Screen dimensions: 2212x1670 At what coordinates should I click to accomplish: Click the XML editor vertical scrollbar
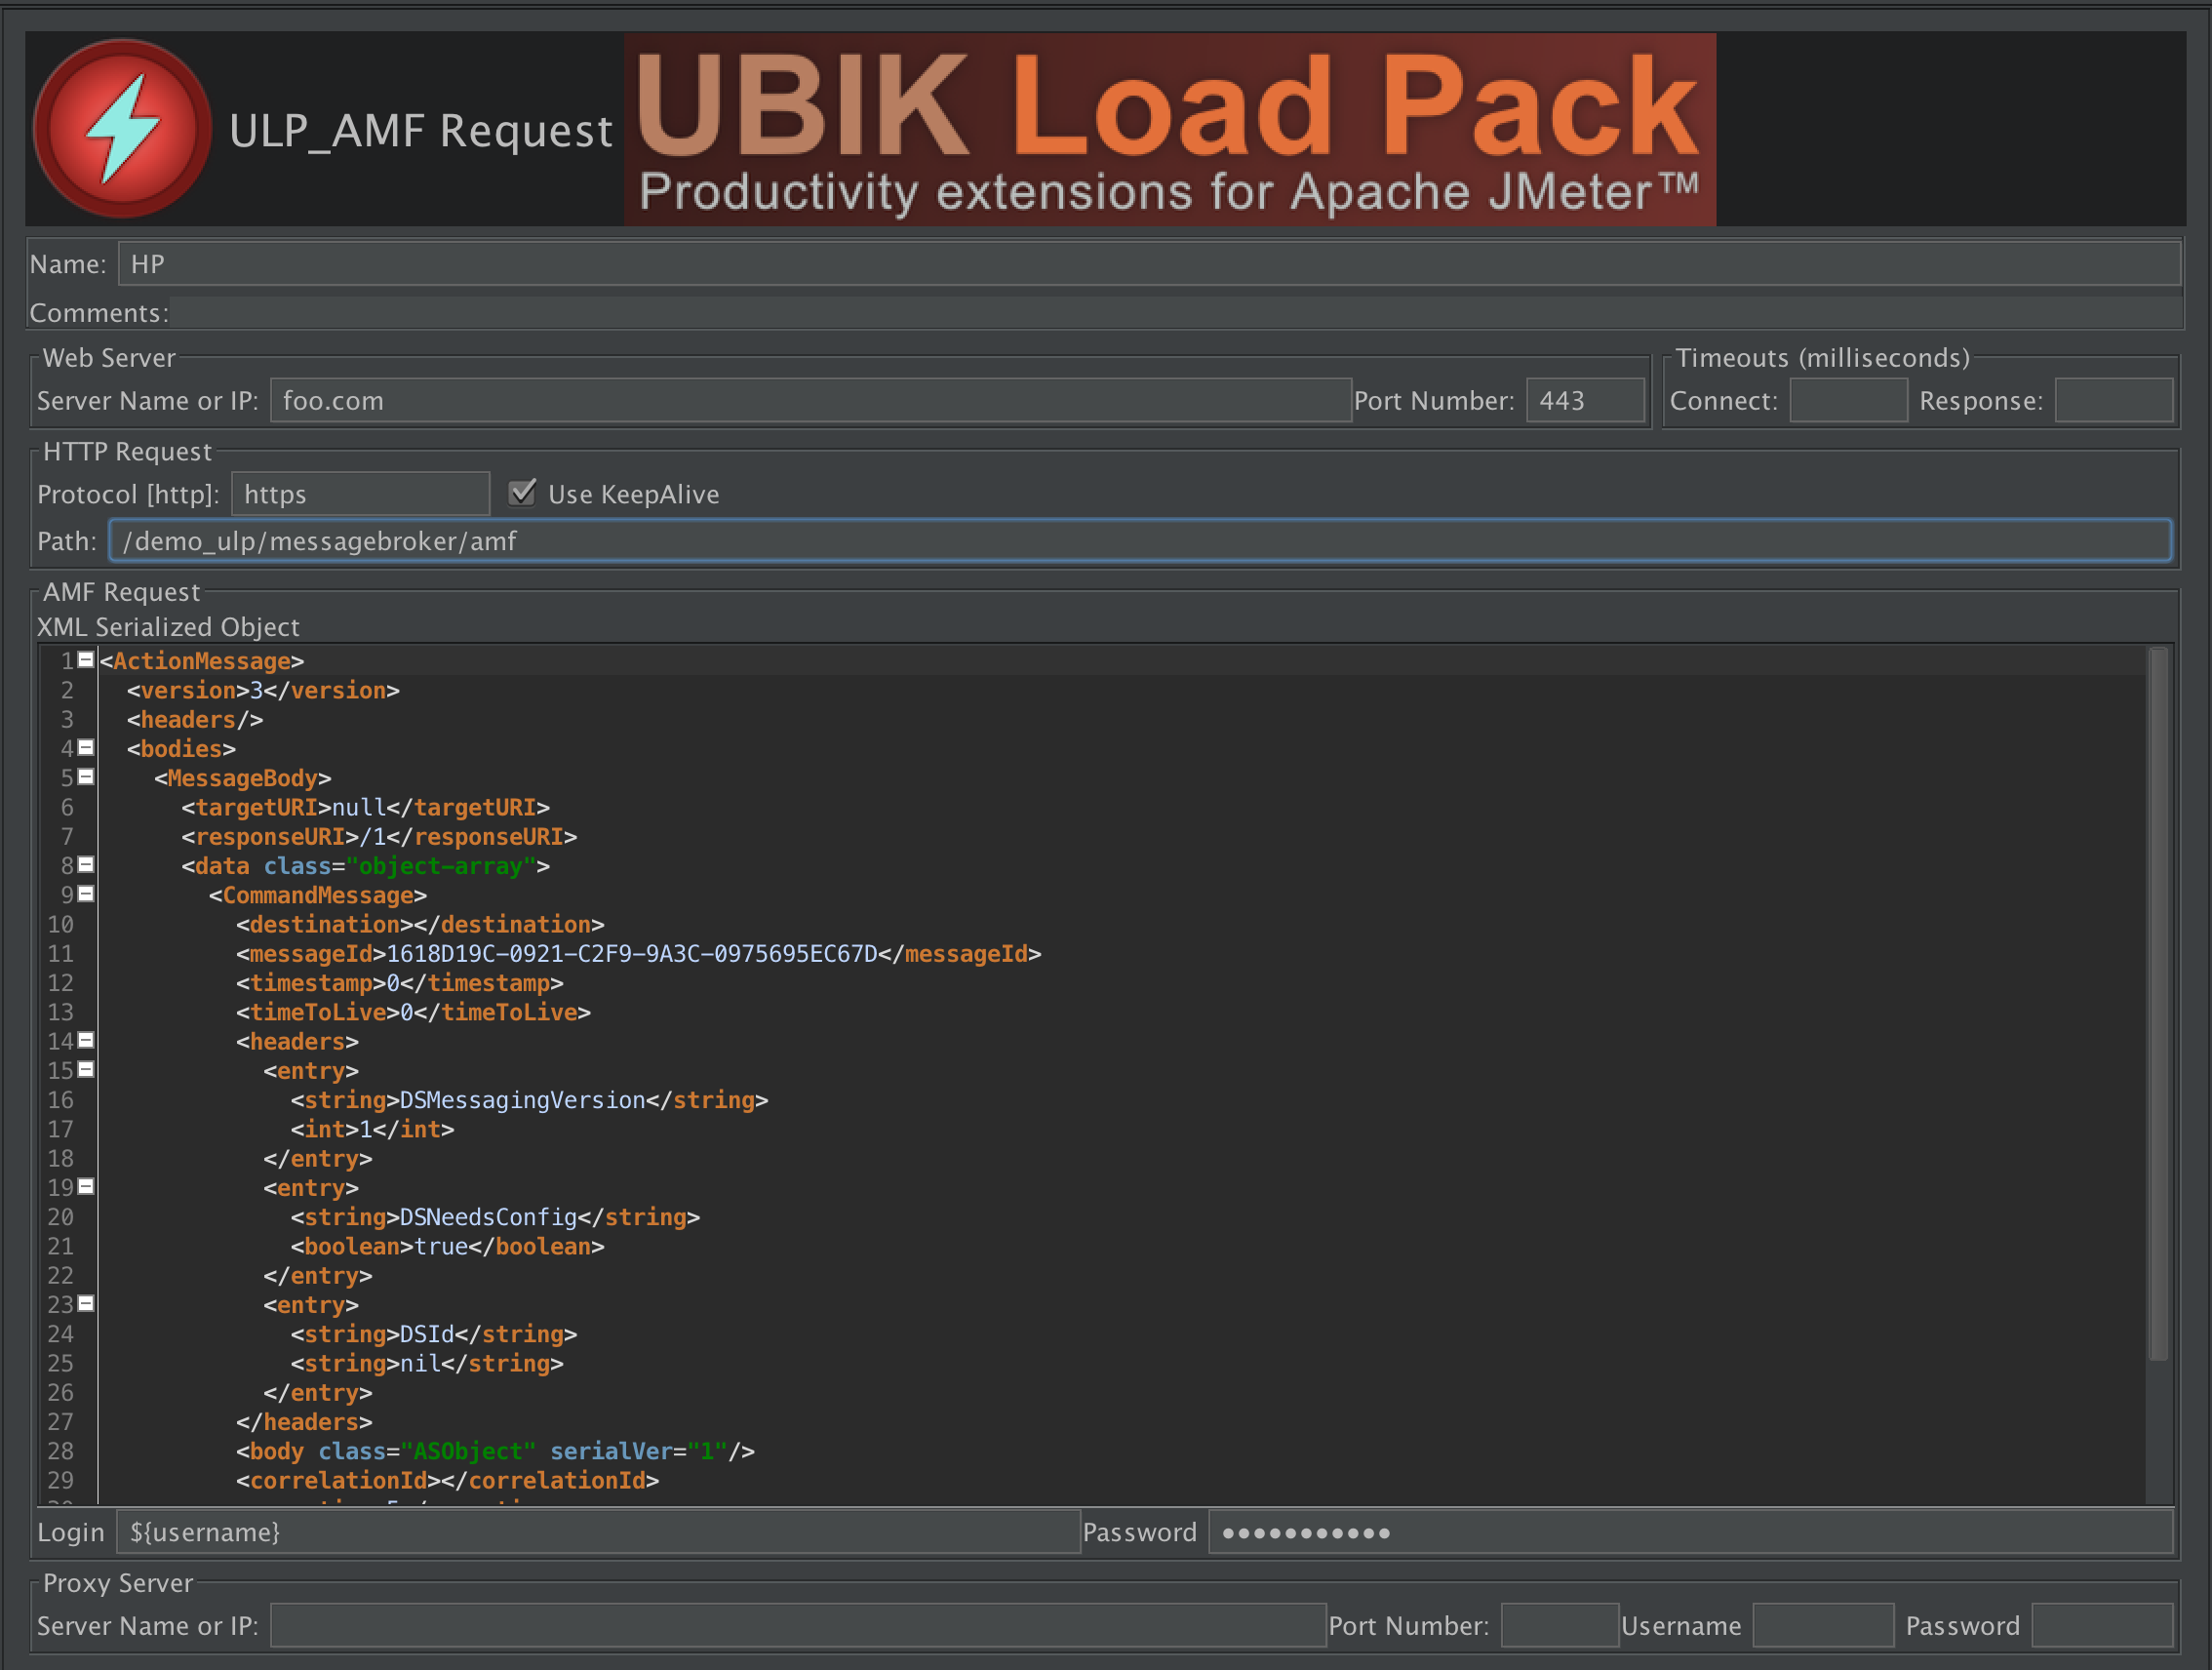(x=2158, y=1004)
